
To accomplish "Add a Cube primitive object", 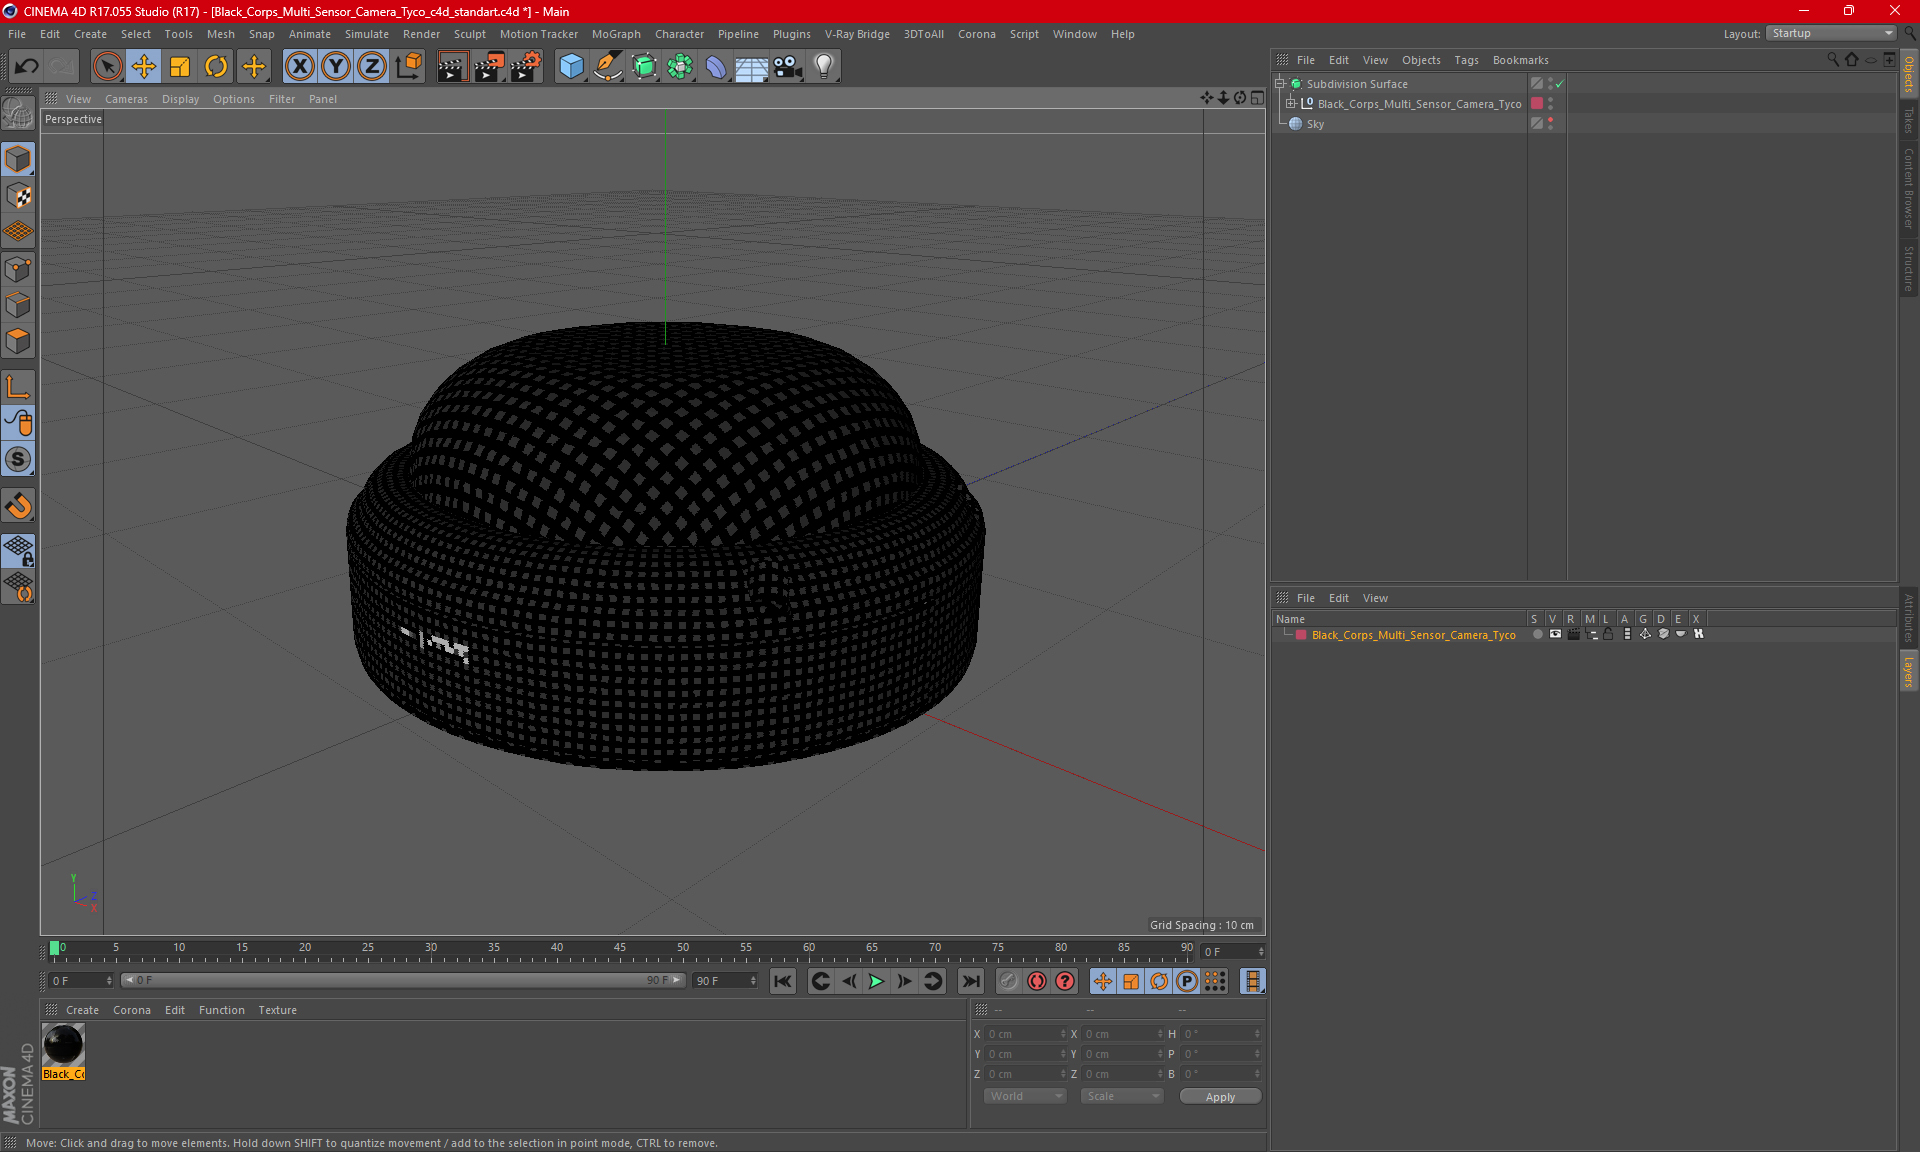I will click(571, 67).
